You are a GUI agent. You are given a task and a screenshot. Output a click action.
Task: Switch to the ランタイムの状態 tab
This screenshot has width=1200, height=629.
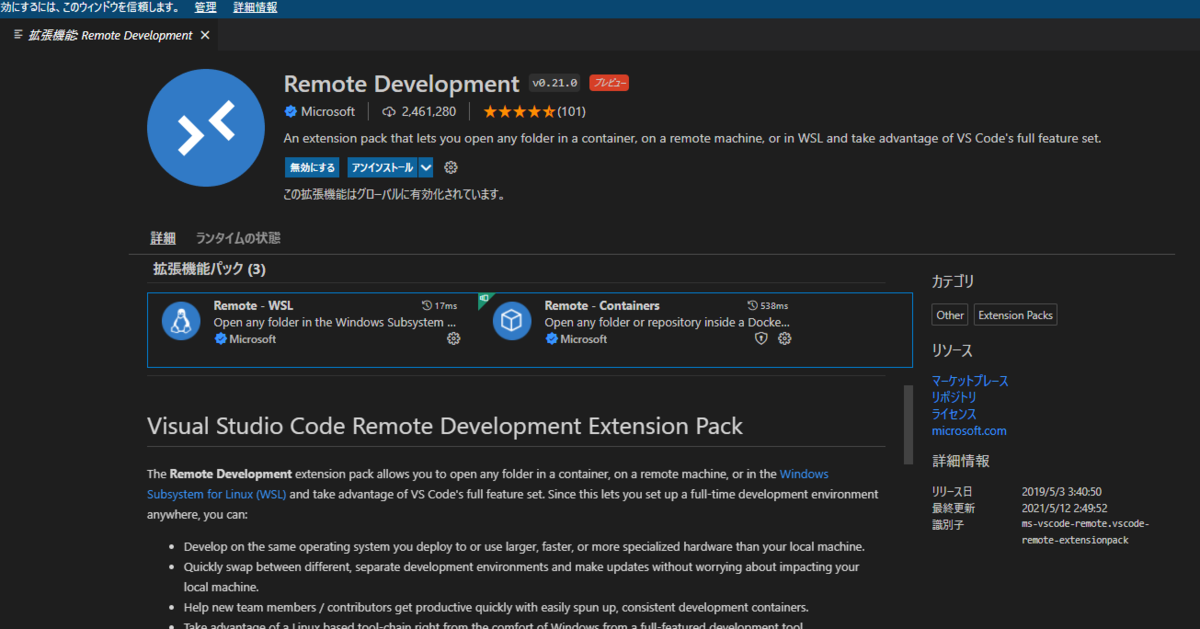click(x=238, y=238)
